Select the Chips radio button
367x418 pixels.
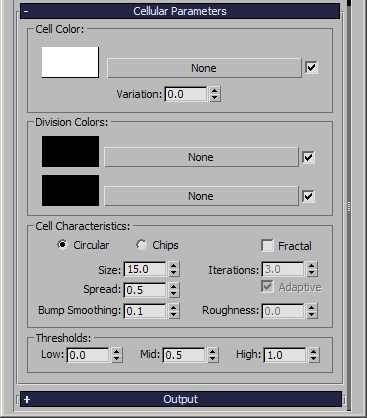tap(141, 245)
